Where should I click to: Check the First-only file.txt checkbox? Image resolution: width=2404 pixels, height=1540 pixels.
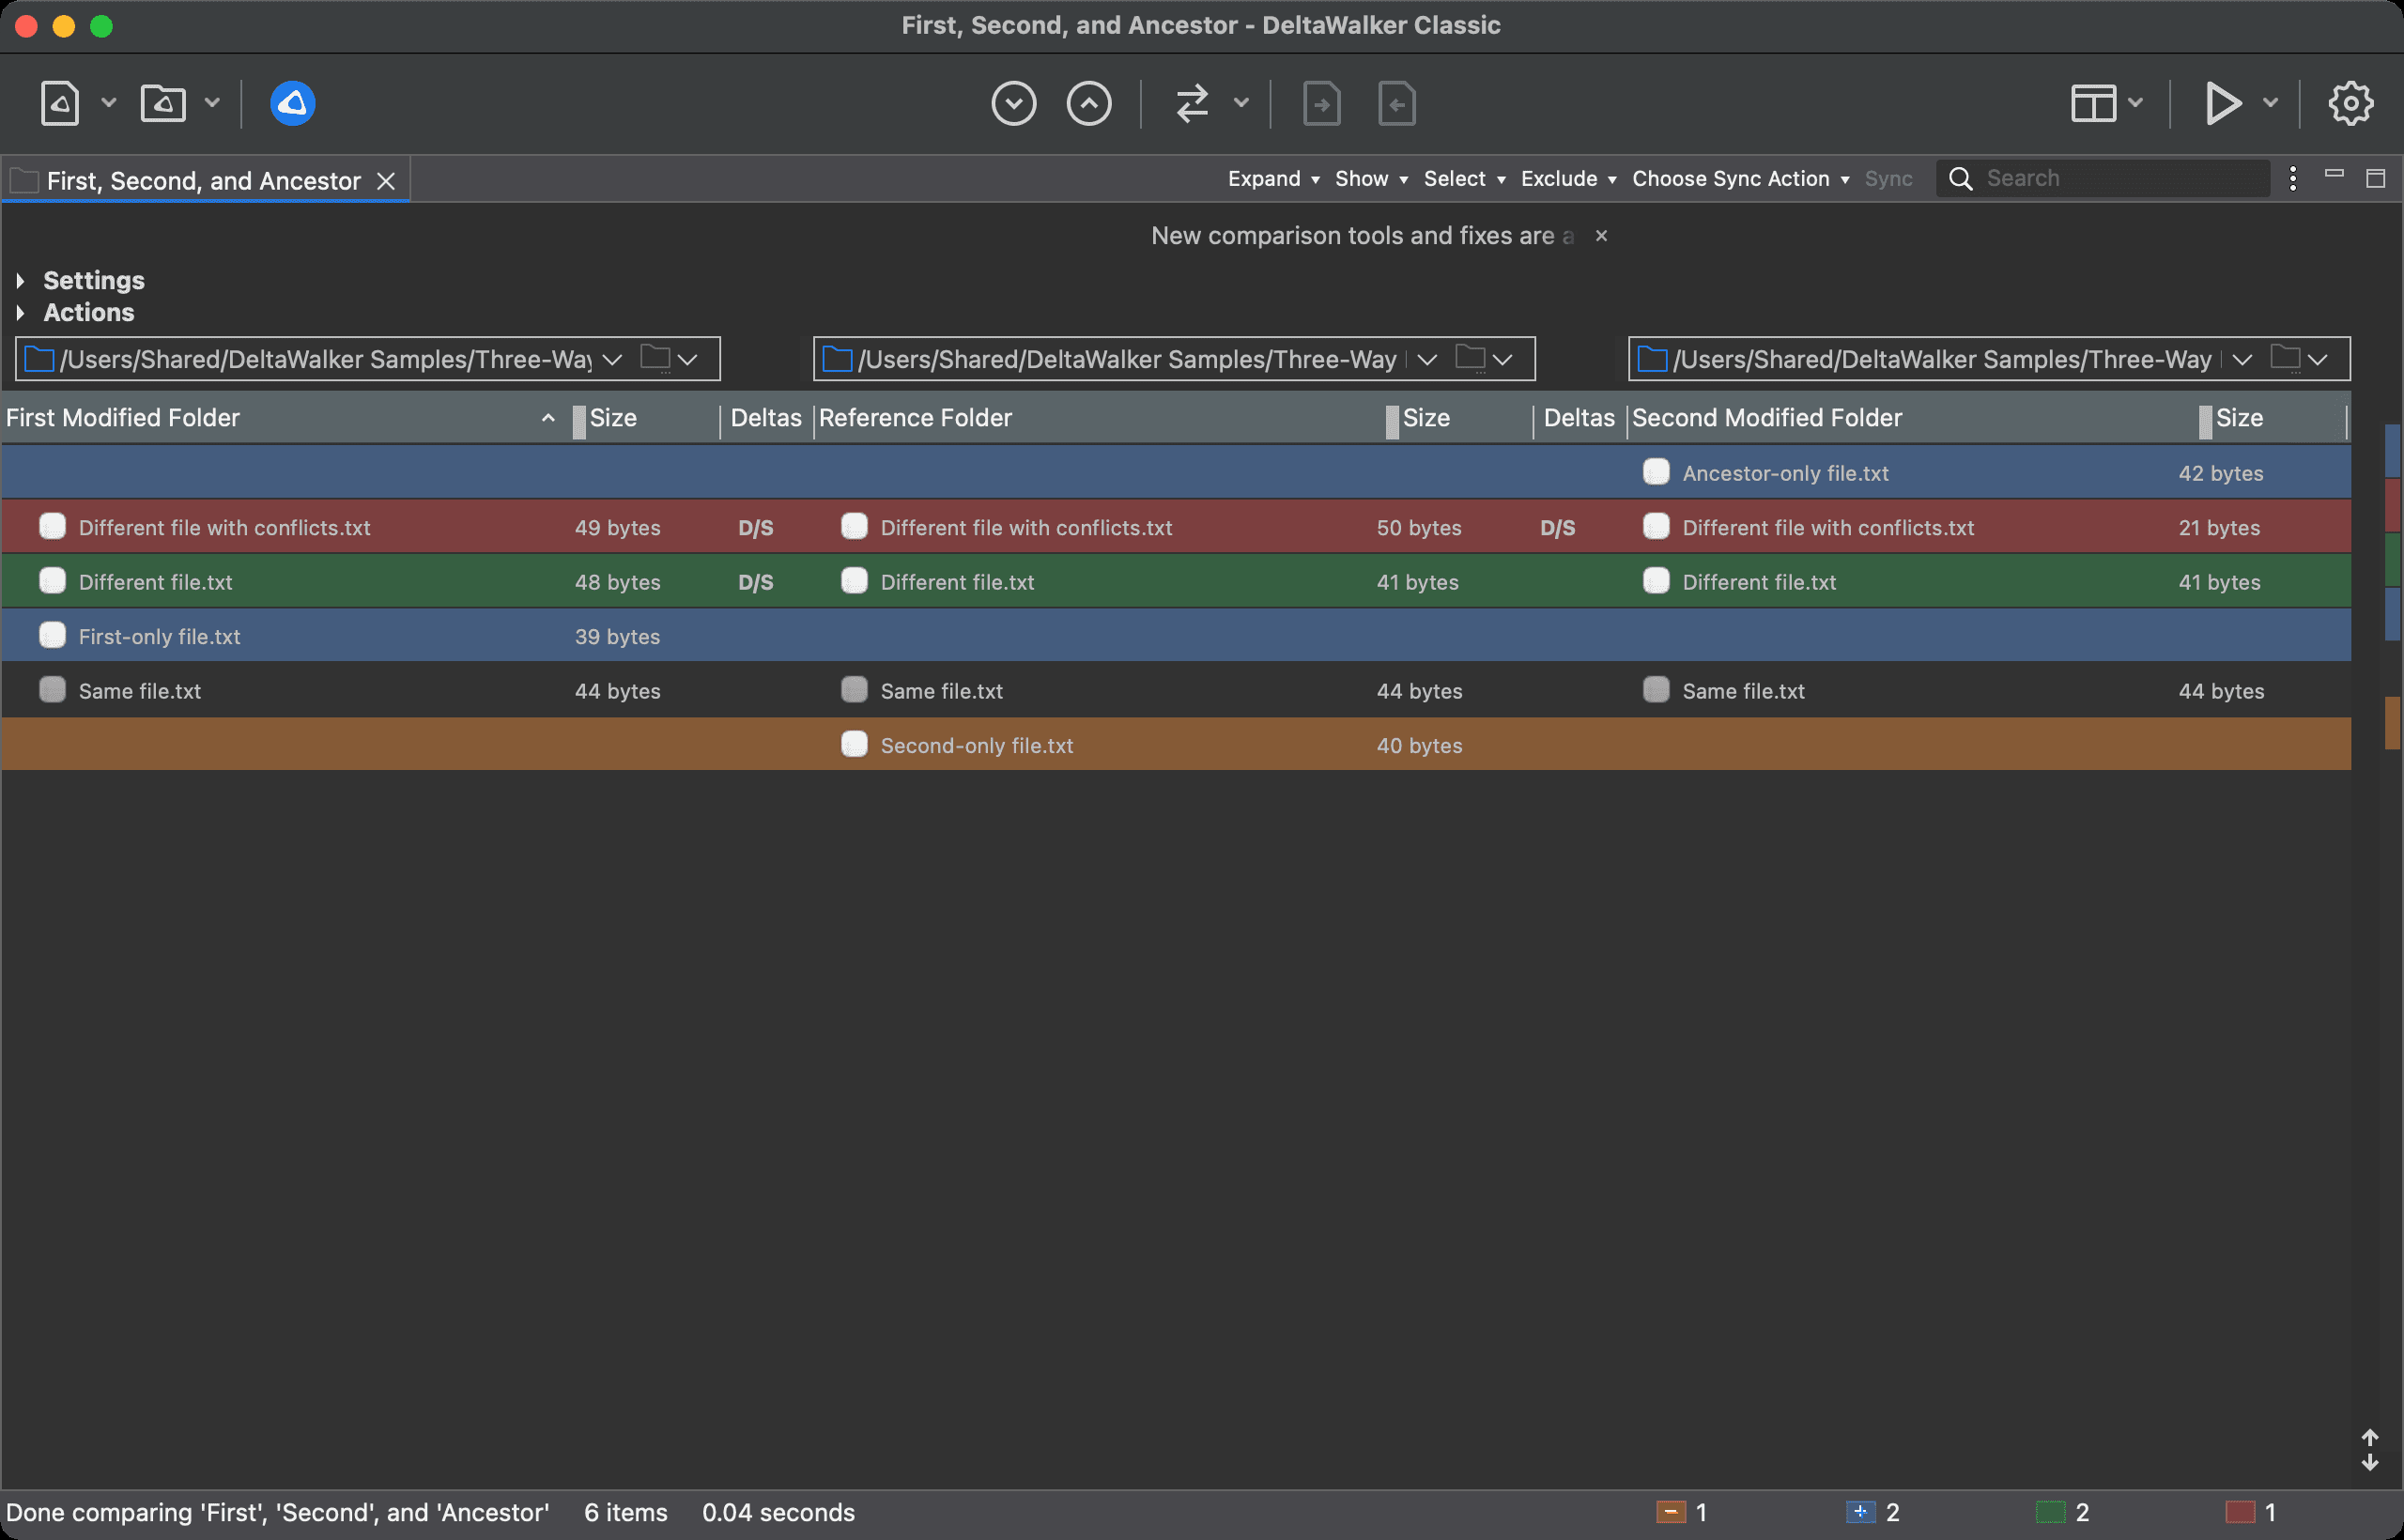[x=52, y=636]
